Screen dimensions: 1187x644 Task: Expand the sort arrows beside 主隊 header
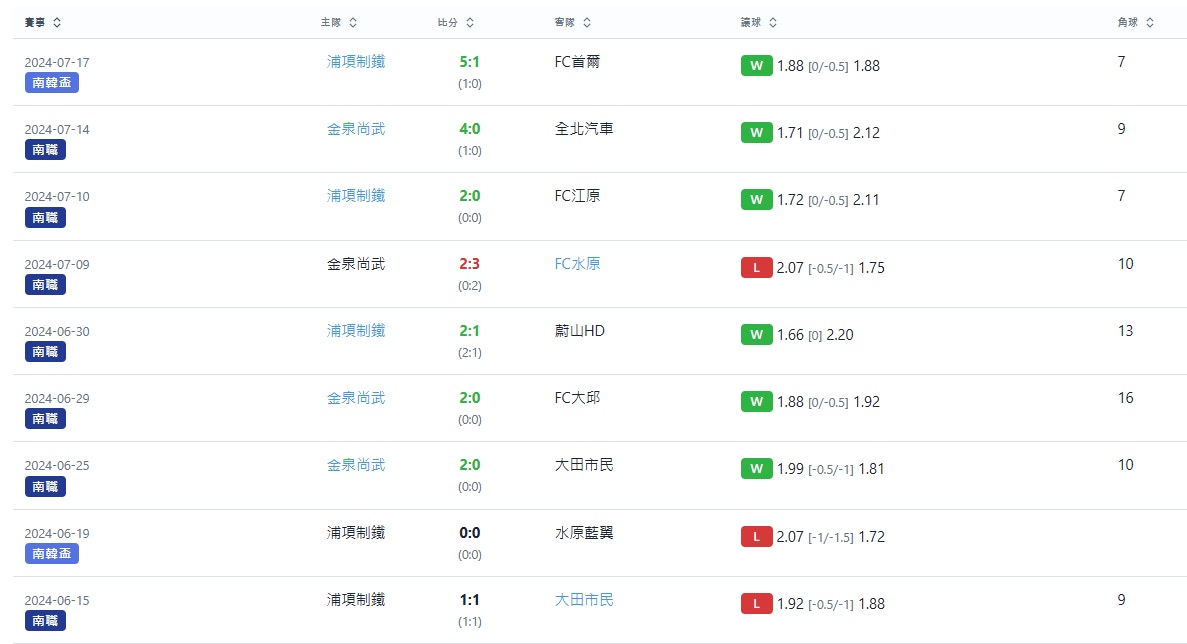coord(353,20)
